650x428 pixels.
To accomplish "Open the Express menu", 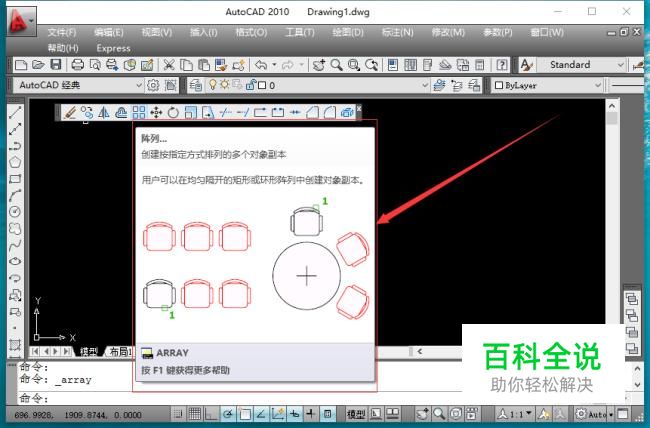I will pos(114,48).
